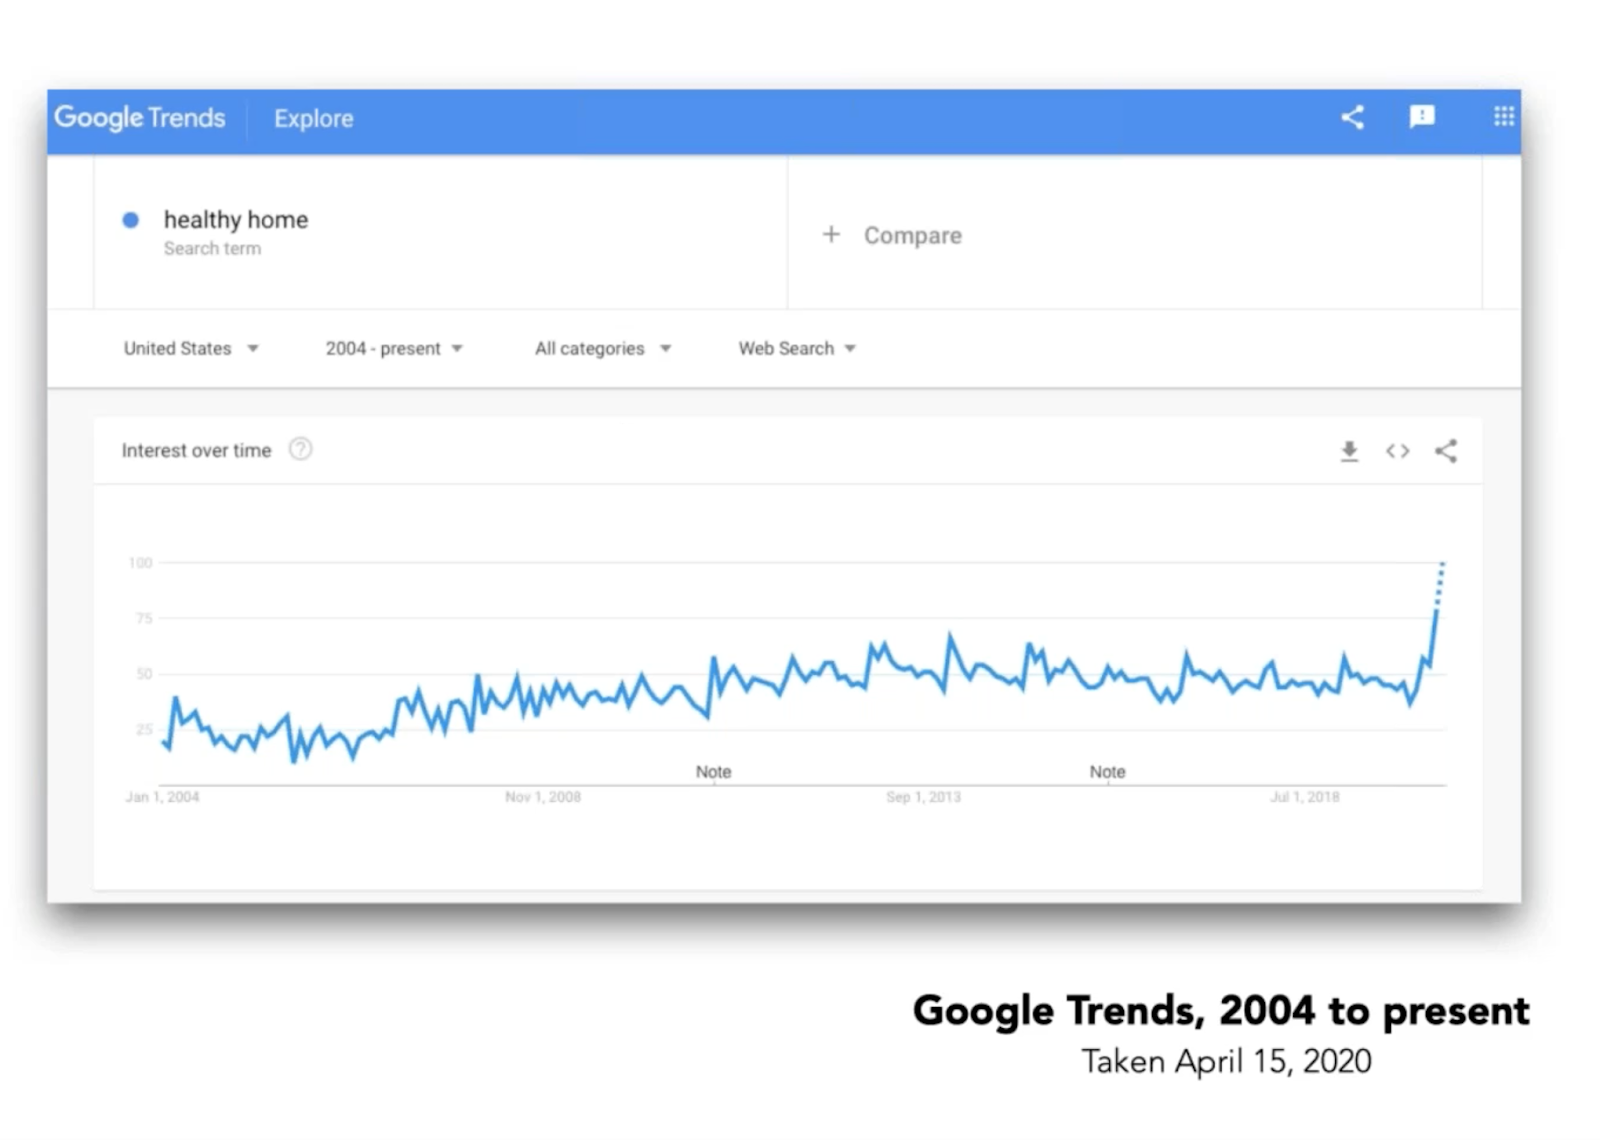Open the send feedback icon
The width and height of the screenshot is (1600, 1140).
pos(1422,117)
